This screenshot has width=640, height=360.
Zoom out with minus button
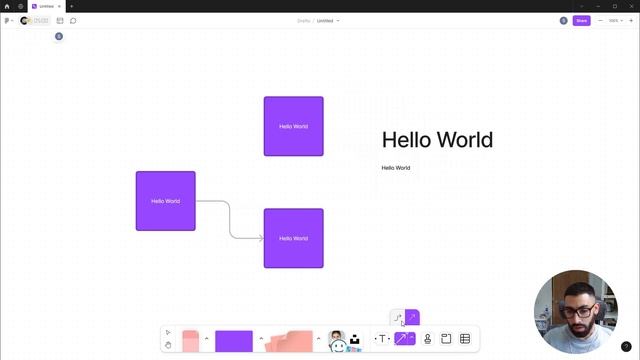[x=600, y=20]
